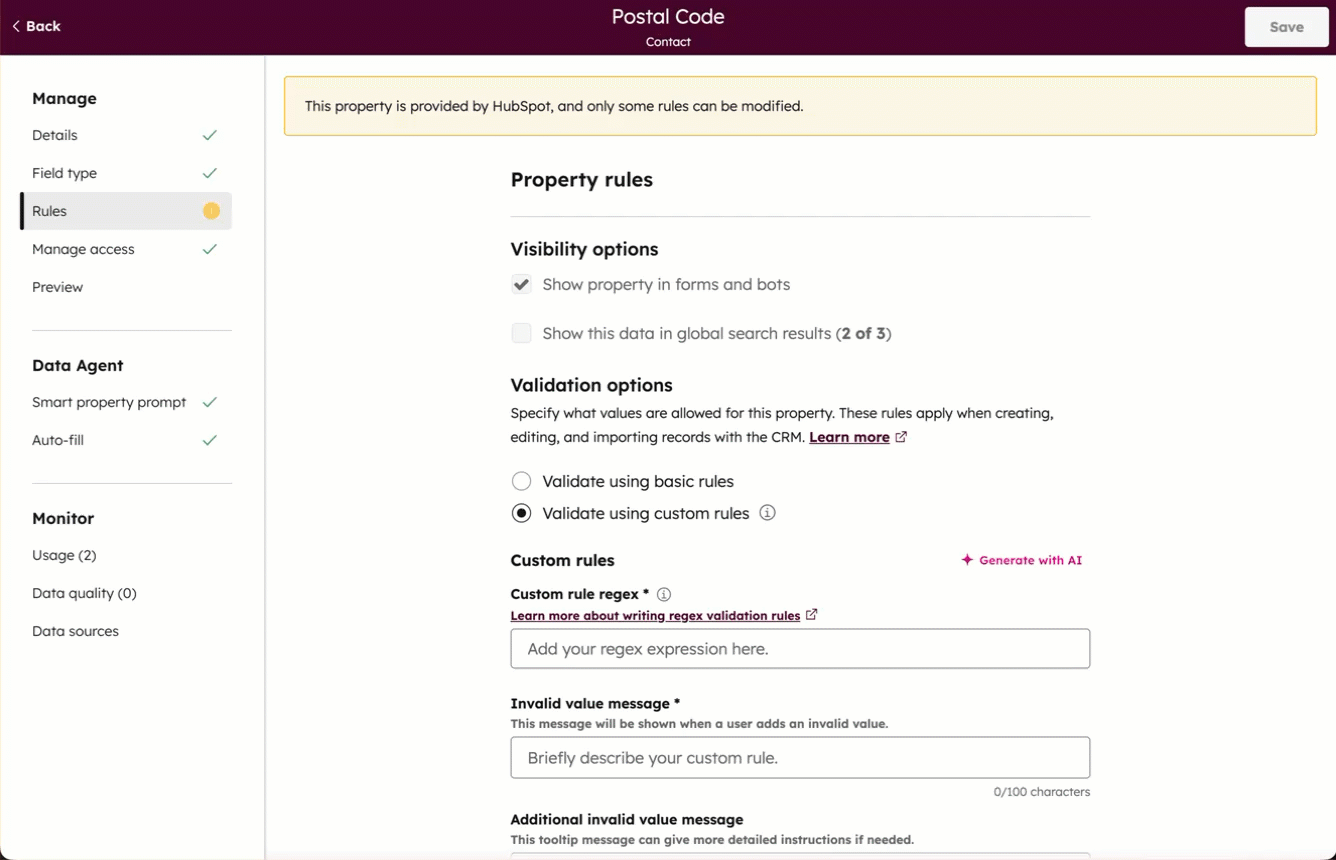The width and height of the screenshot is (1336, 860).
Task: Click the external link icon after Learn more
Action: click(901, 437)
